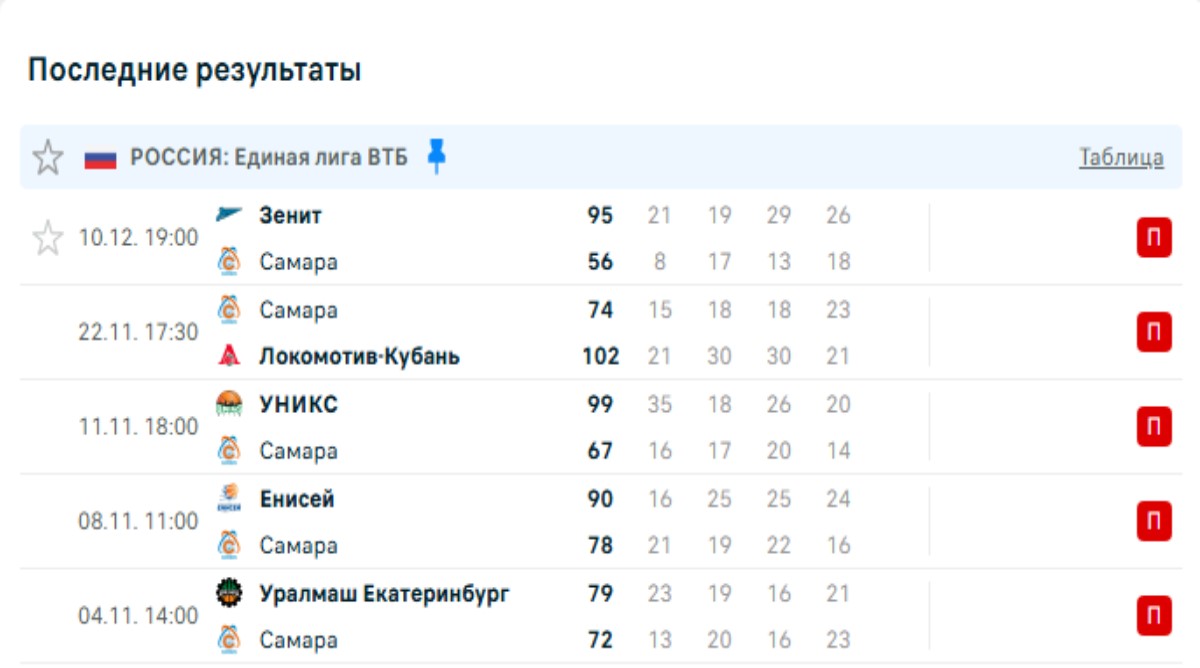The width and height of the screenshot is (1200, 668).
Task: Open match dated 08.11. 11:00
Action: pos(138,522)
